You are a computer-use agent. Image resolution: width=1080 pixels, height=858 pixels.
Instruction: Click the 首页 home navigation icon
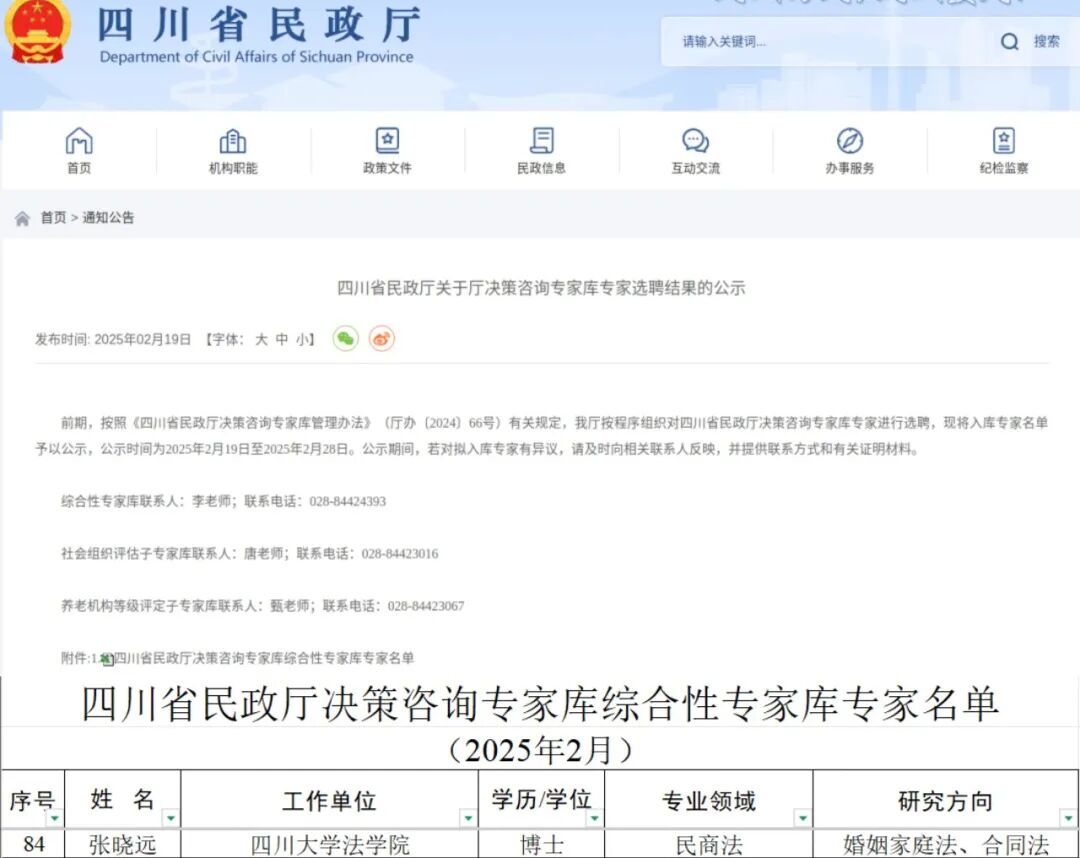[80, 140]
